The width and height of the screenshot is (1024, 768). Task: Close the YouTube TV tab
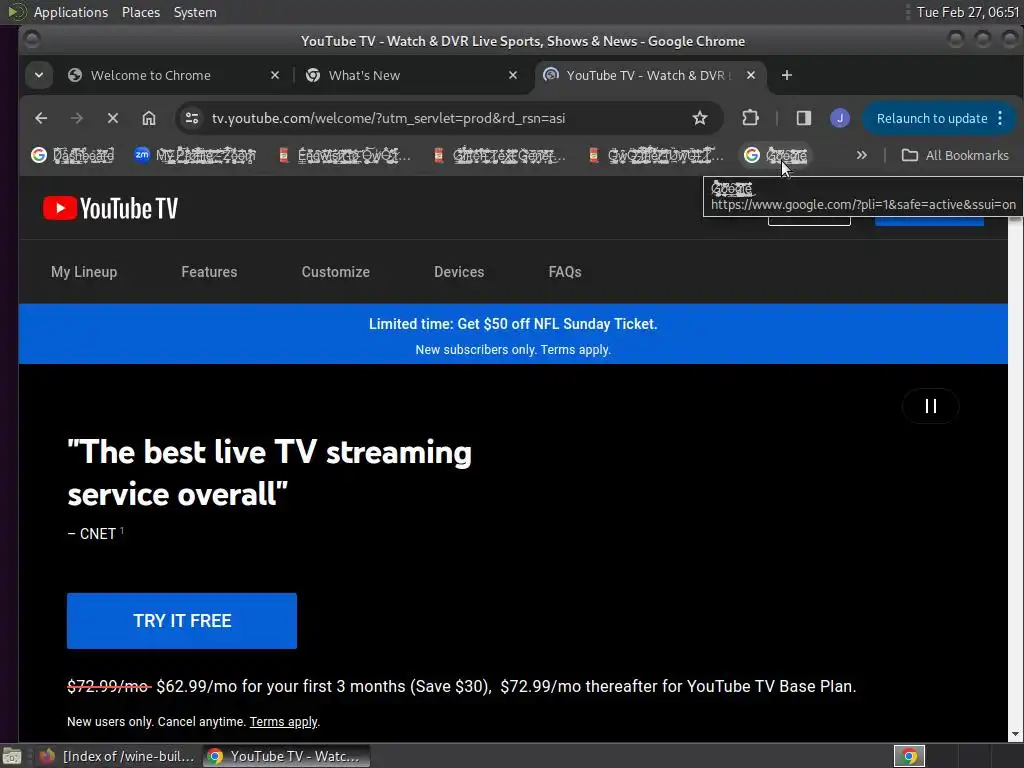(751, 75)
